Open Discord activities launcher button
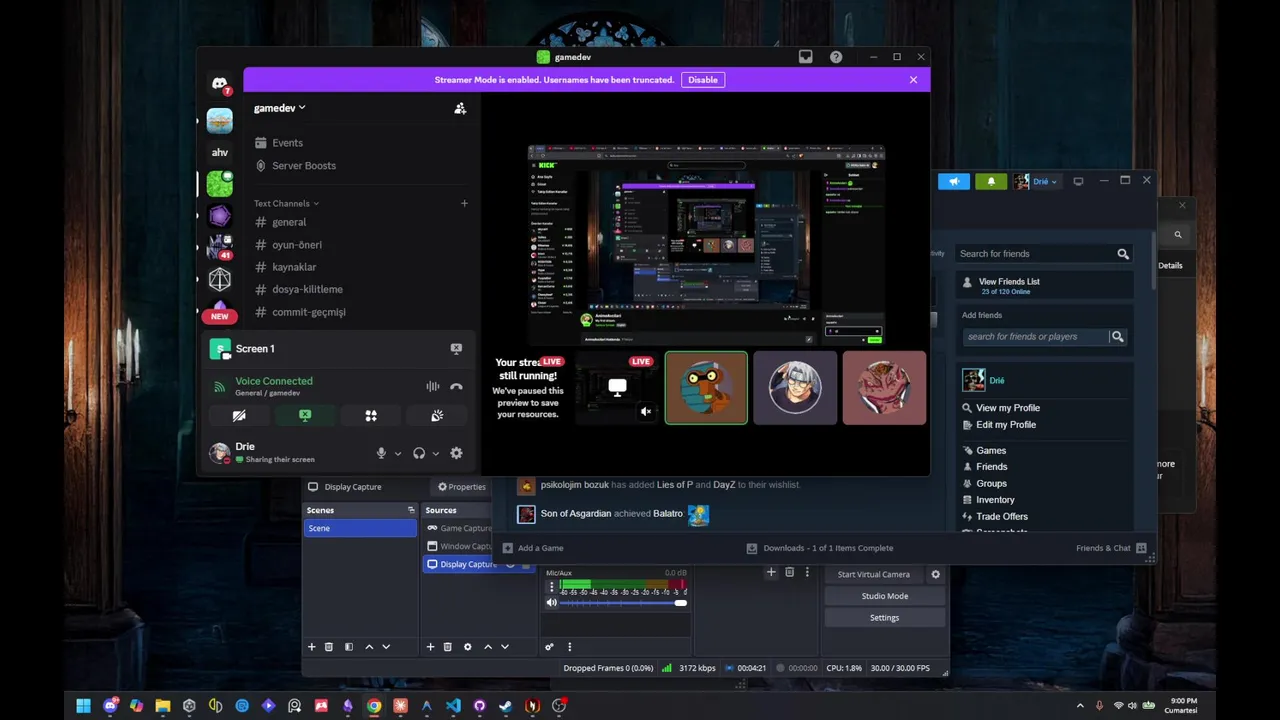 (x=371, y=415)
